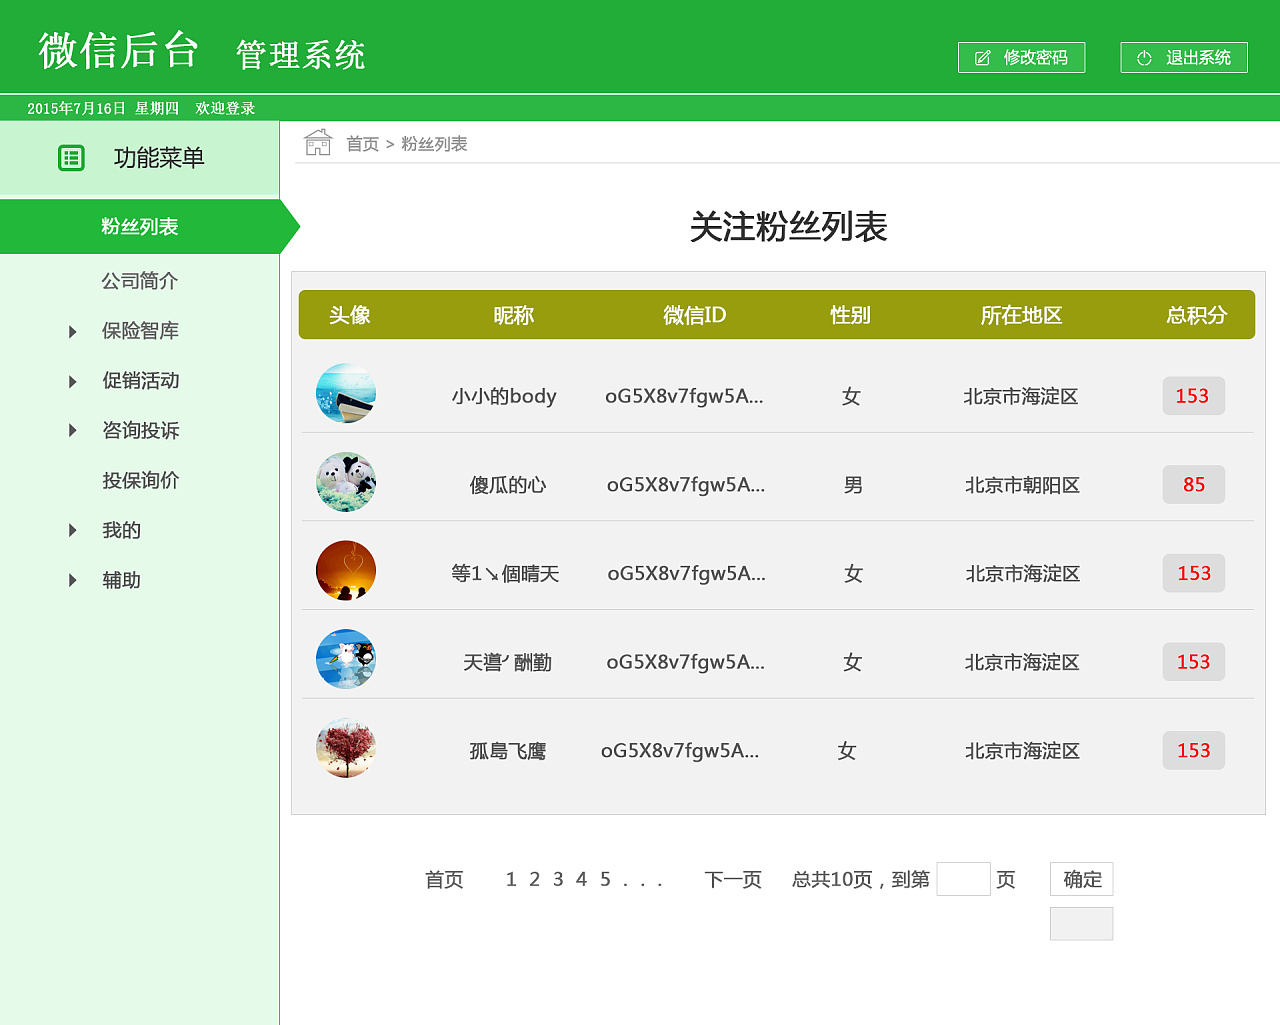The height and width of the screenshot is (1025, 1280).
Task: Click the 微信ID column header
Action: pyautogui.click(x=694, y=315)
